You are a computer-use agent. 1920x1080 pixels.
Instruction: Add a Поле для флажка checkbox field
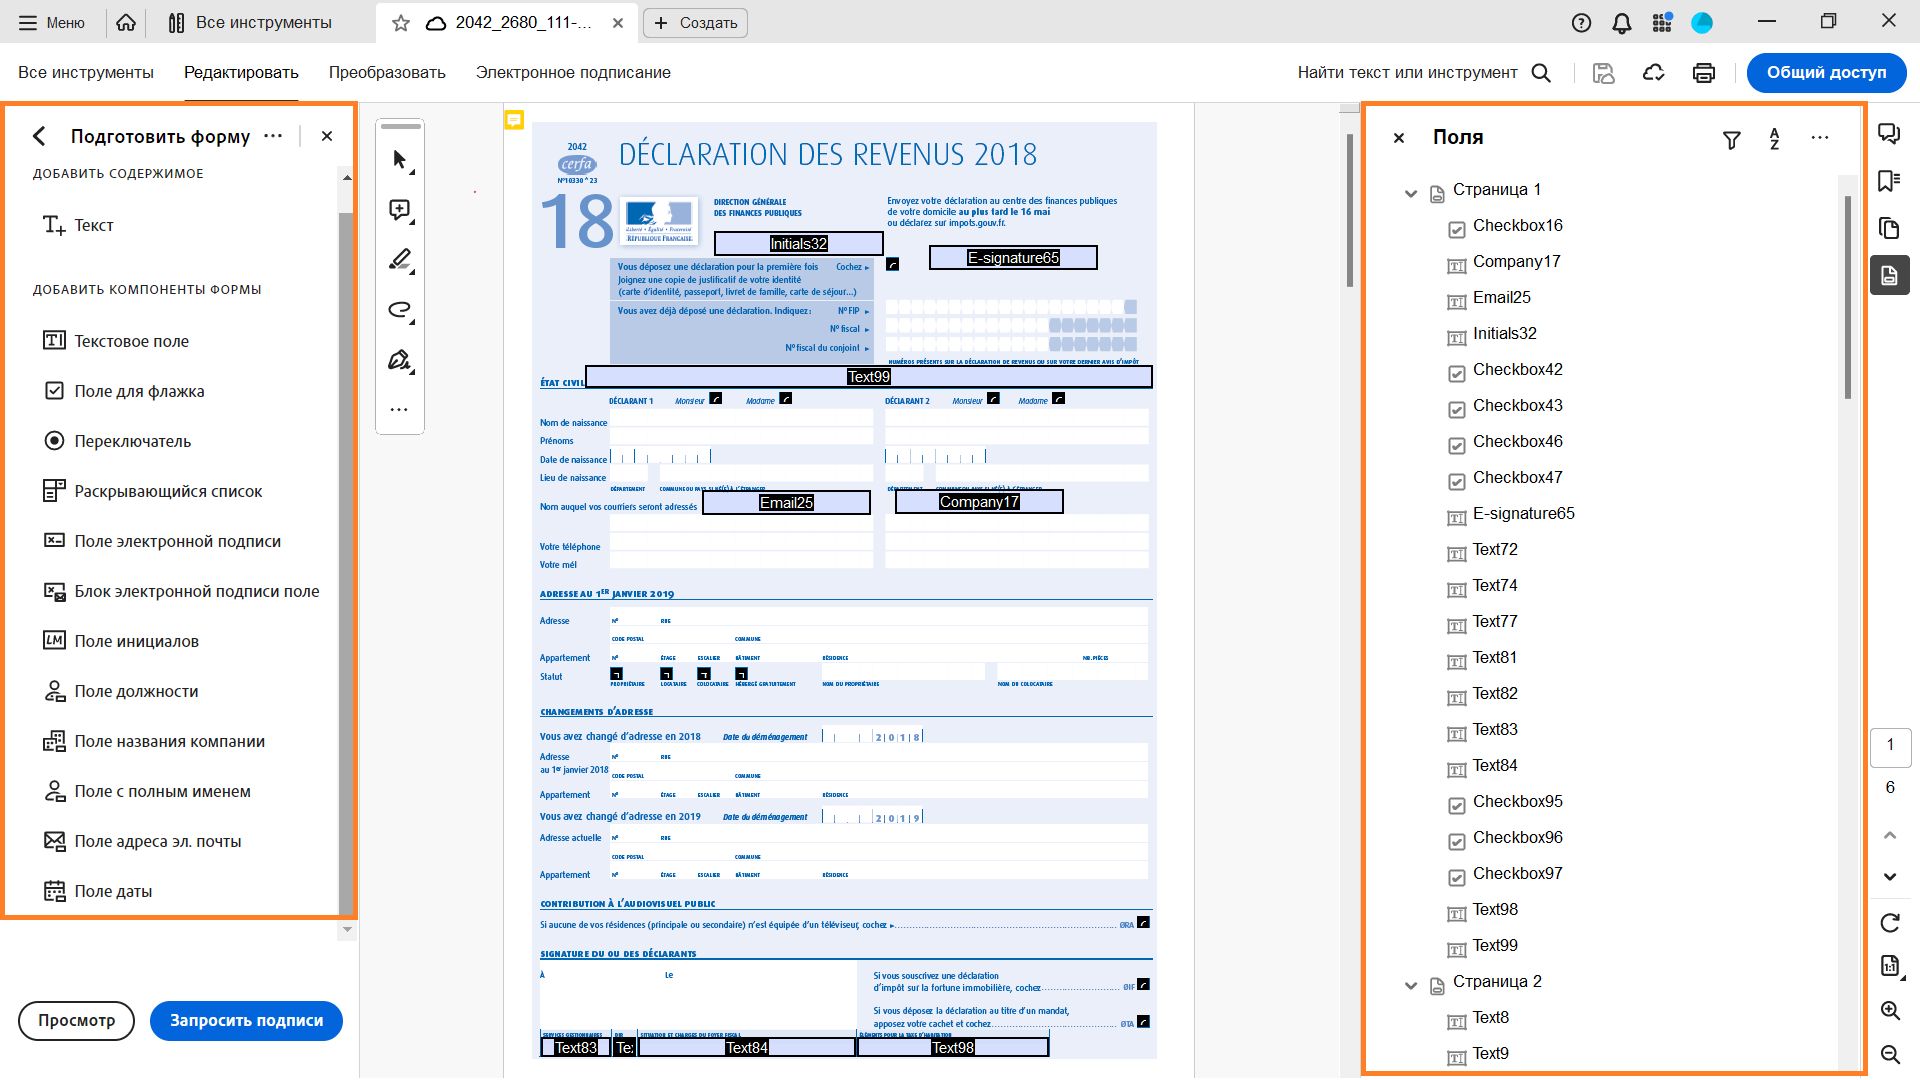[x=139, y=391]
